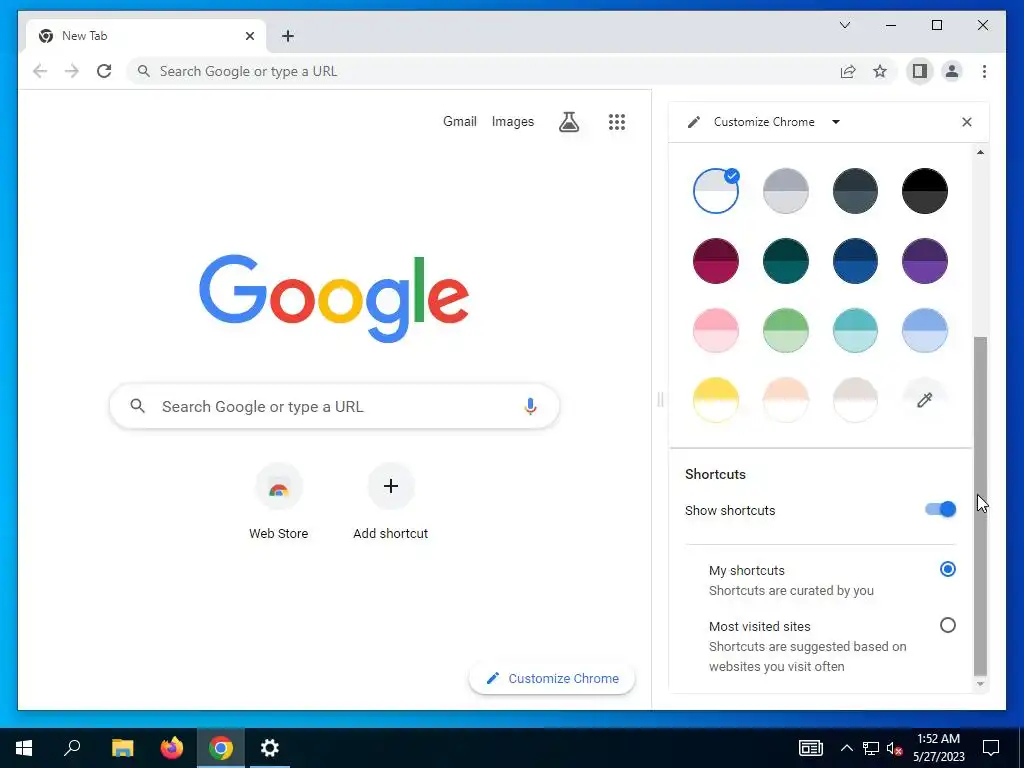This screenshot has height=768, width=1024.
Task: Expand the tab search chevron in title bar
Action: 845,25
